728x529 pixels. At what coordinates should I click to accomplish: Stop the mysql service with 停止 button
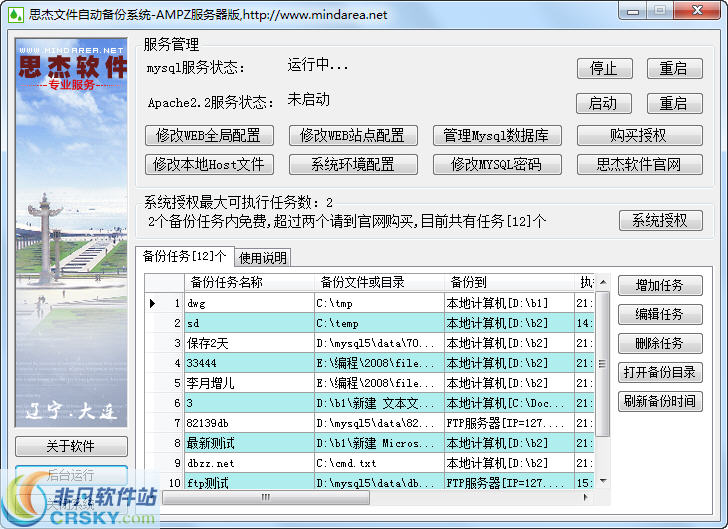click(x=604, y=69)
